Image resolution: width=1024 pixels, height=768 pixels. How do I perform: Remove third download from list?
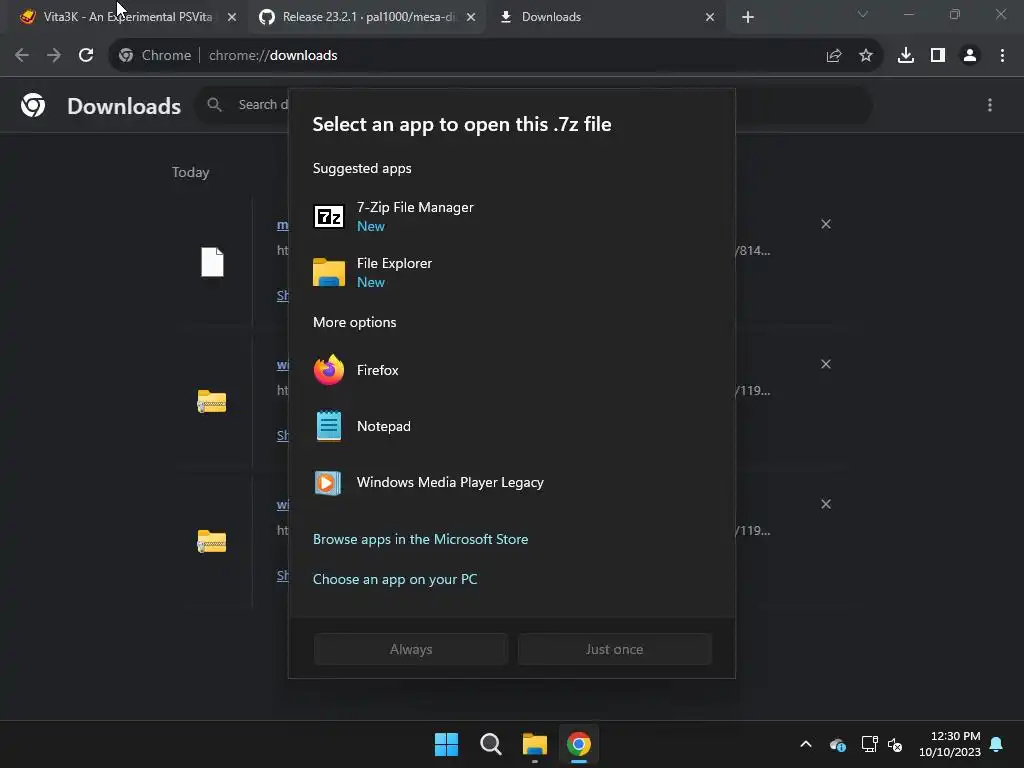pos(826,504)
